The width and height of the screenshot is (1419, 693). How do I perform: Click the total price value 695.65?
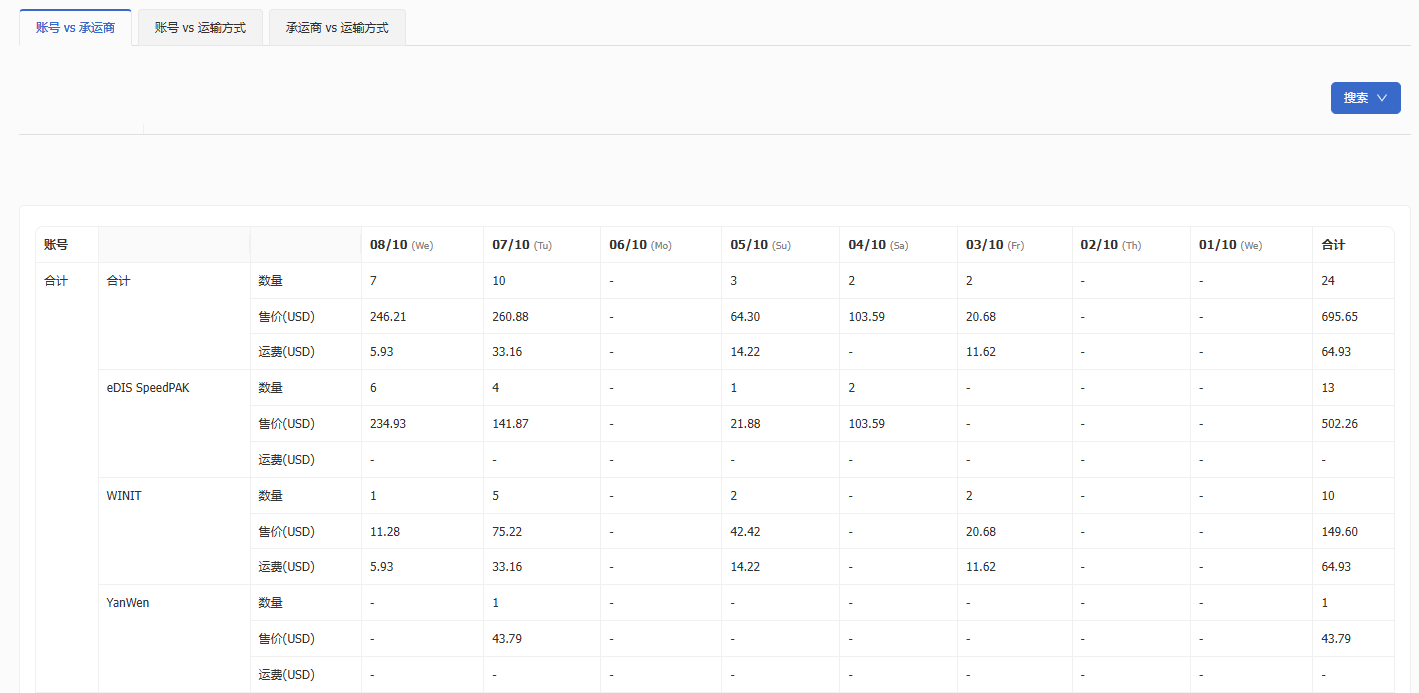[x=1339, y=317]
